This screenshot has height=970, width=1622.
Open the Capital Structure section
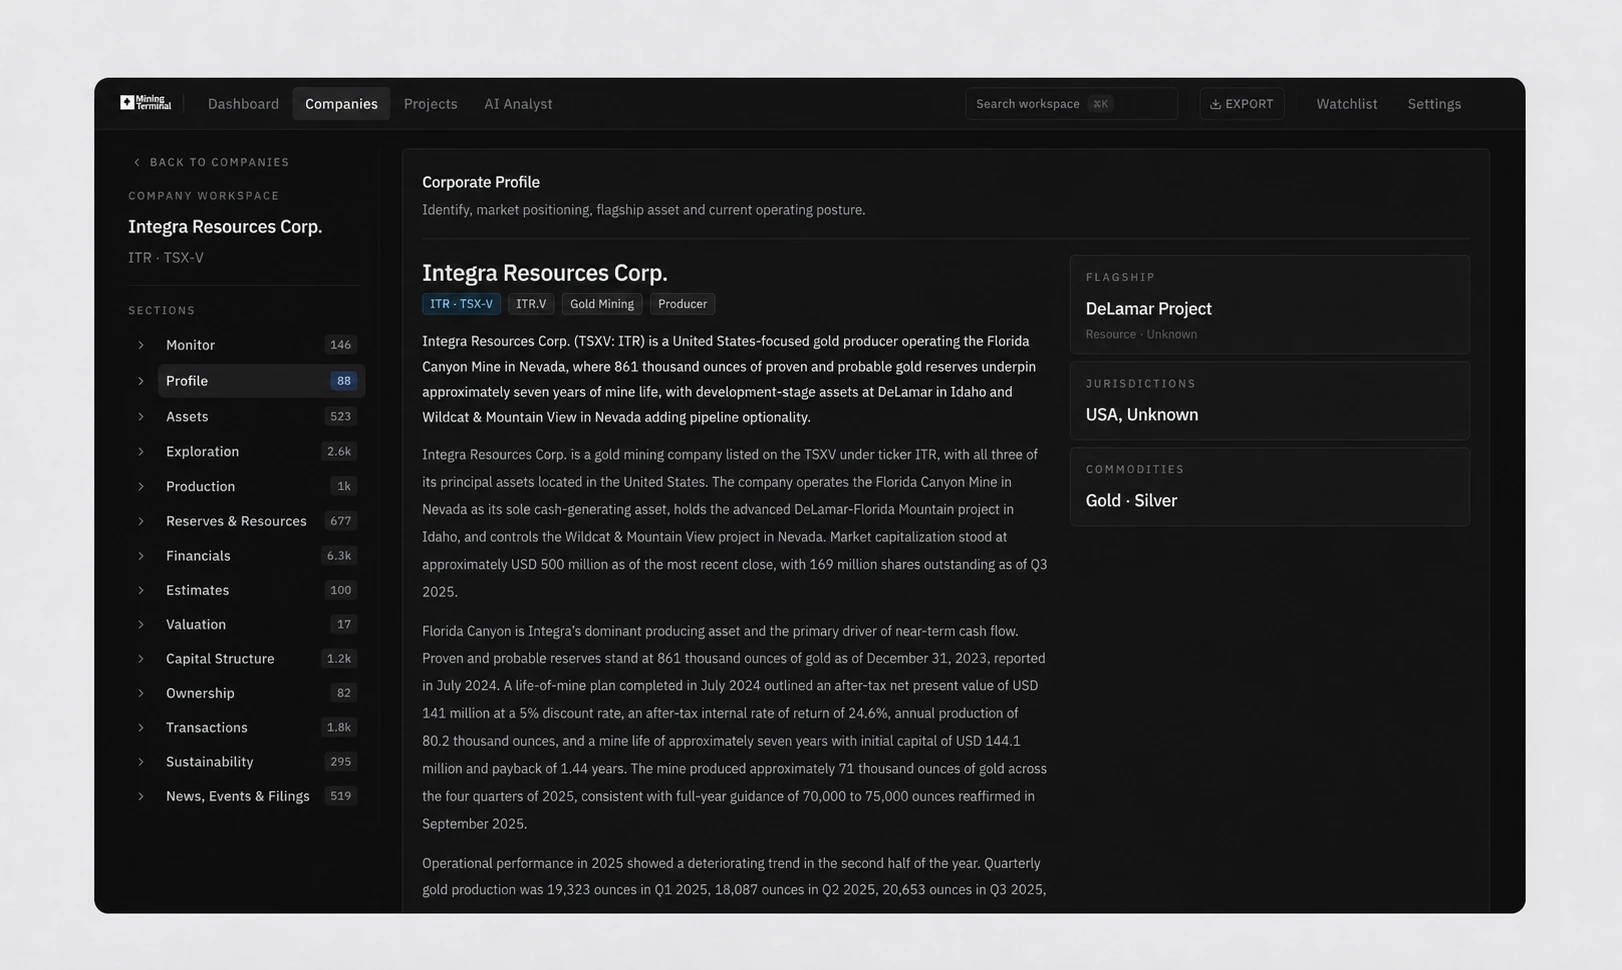(261, 659)
